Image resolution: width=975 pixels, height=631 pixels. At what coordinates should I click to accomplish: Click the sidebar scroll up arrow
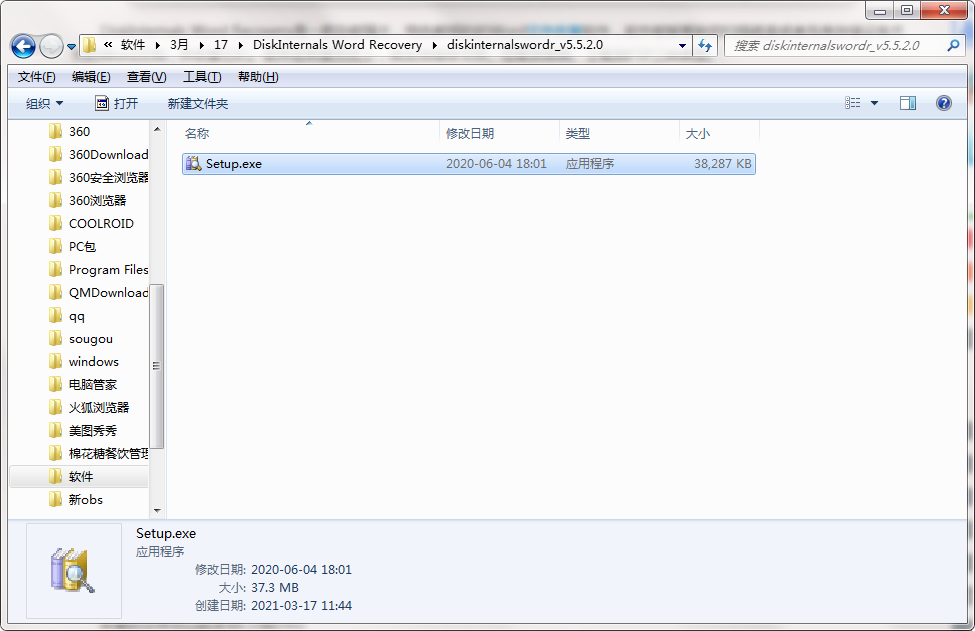pos(157,129)
